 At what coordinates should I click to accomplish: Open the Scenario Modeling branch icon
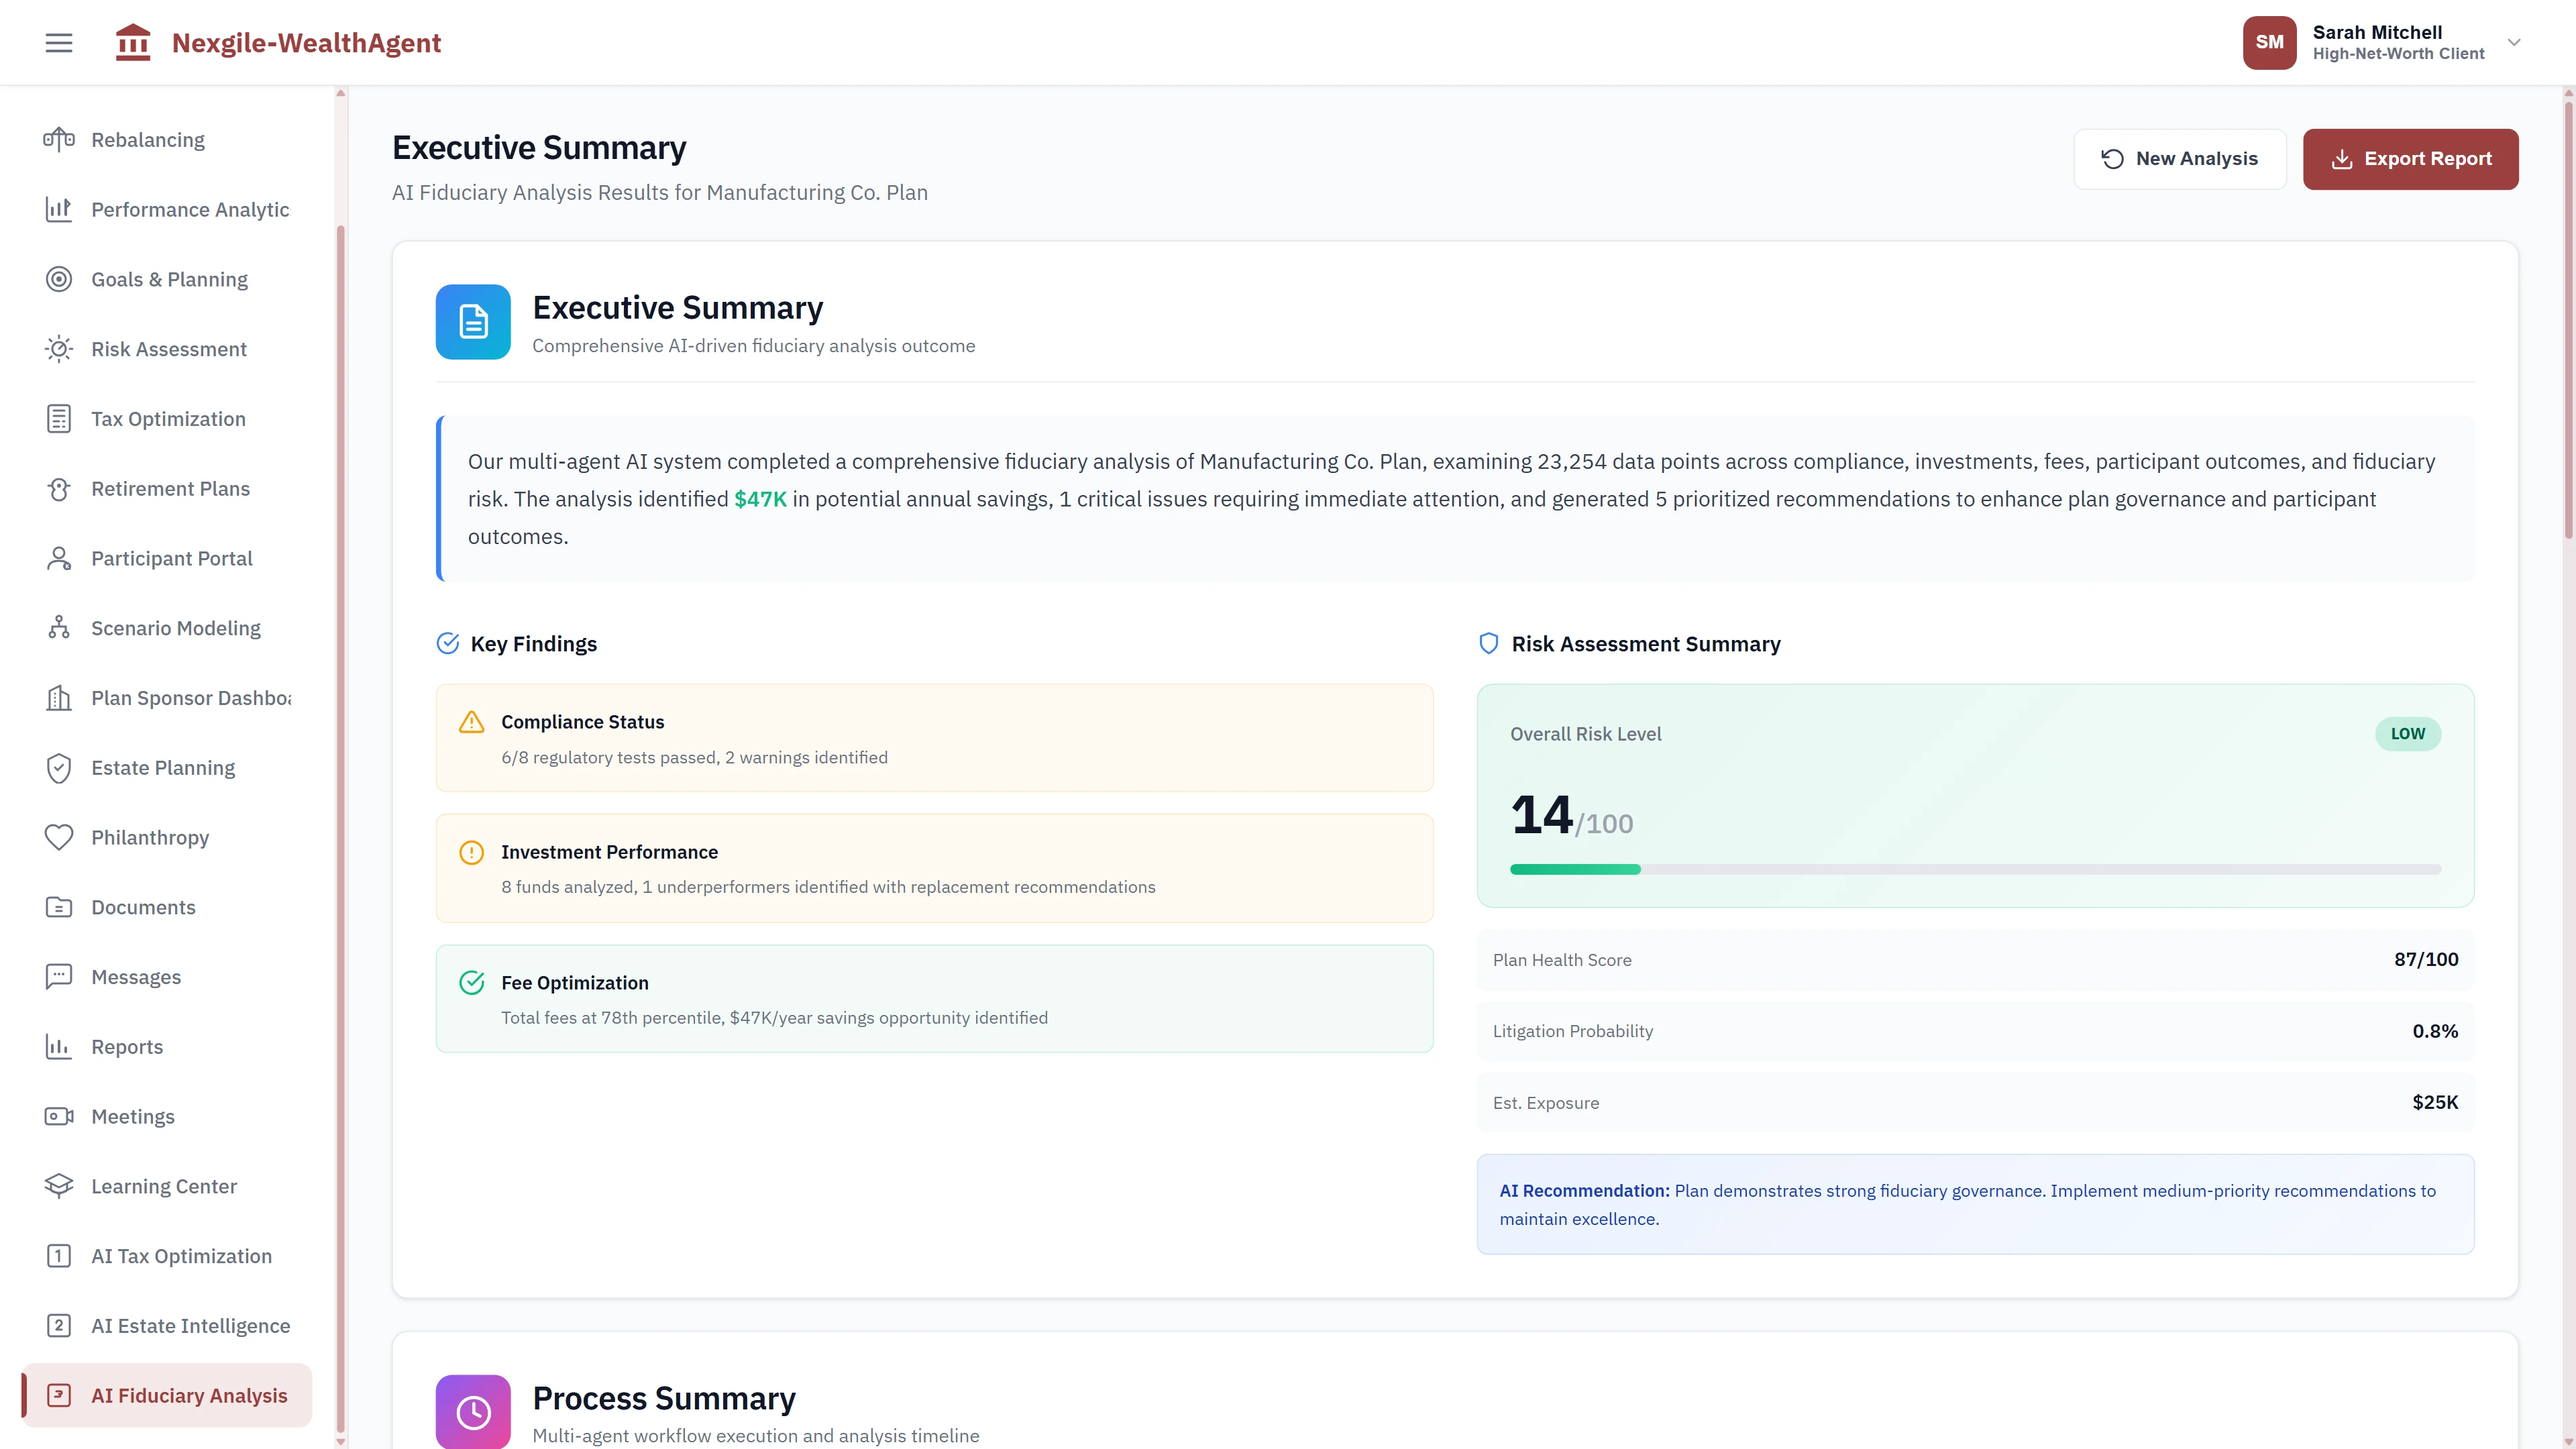tap(59, 627)
